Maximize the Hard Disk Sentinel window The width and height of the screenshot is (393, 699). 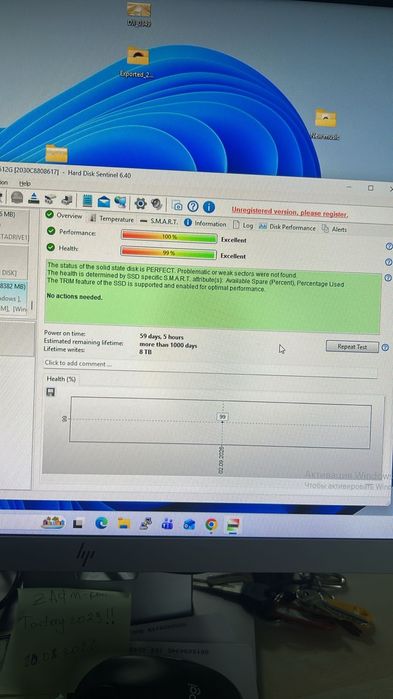[x=371, y=188]
